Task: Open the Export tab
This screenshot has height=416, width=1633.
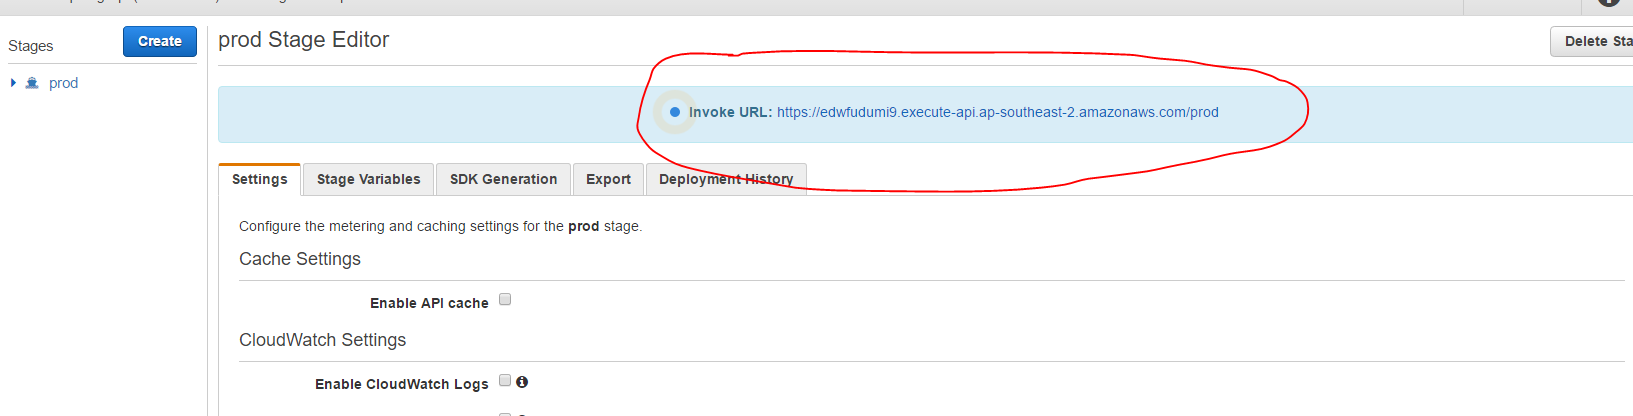Action: click(608, 179)
